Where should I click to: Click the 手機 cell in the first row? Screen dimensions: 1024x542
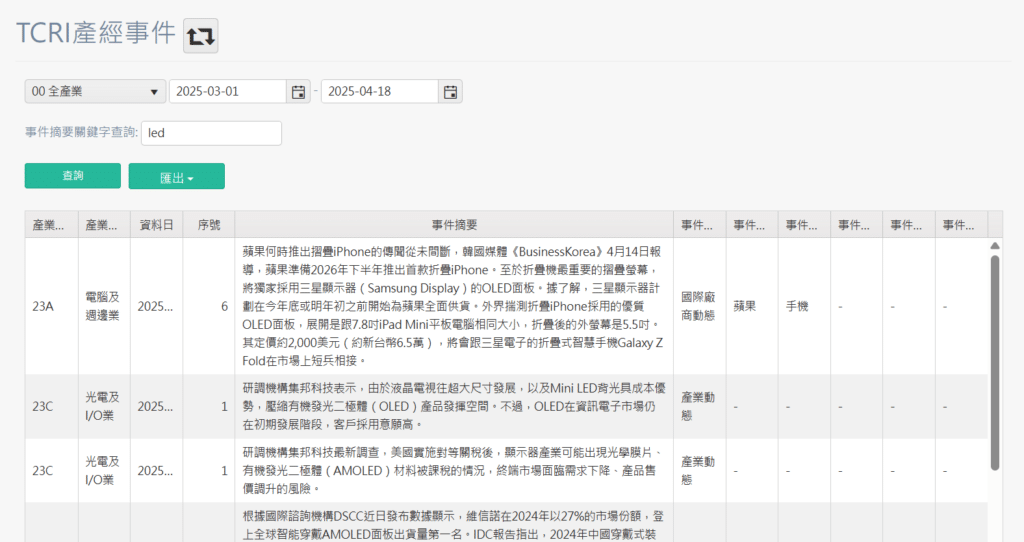point(804,306)
